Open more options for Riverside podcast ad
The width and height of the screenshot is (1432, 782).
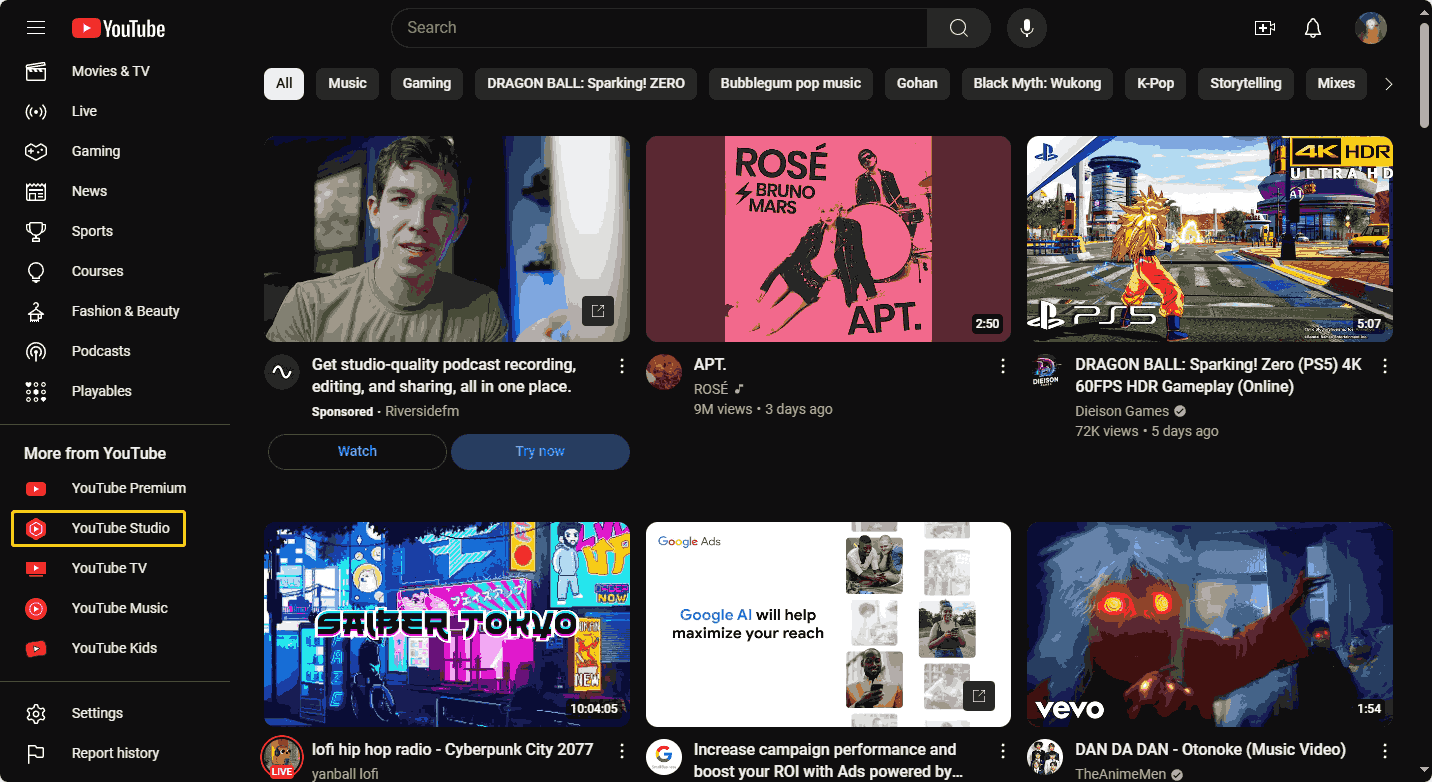(622, 366)
